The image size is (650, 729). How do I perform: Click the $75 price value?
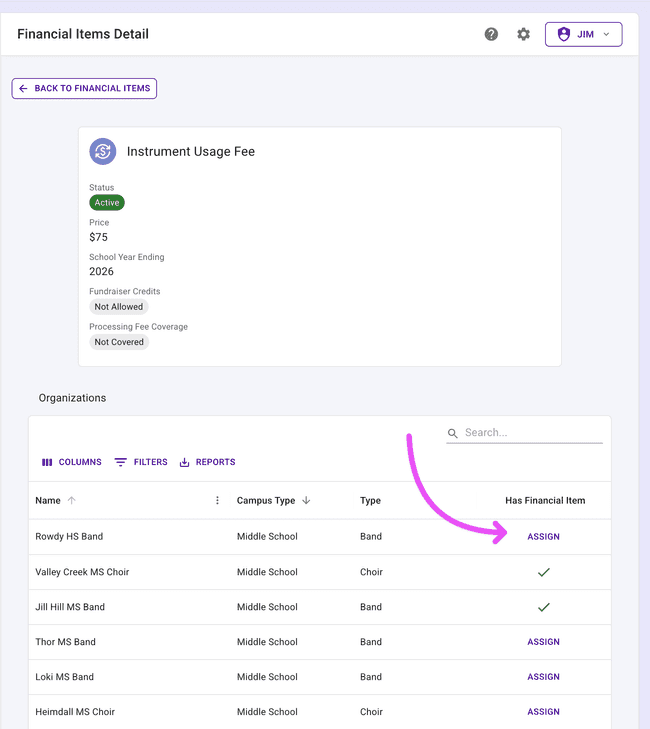coord(98,237)
